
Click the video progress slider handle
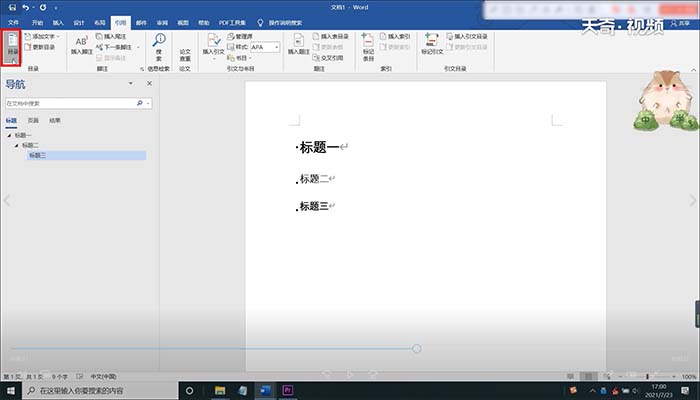click(x=417, y=349)
